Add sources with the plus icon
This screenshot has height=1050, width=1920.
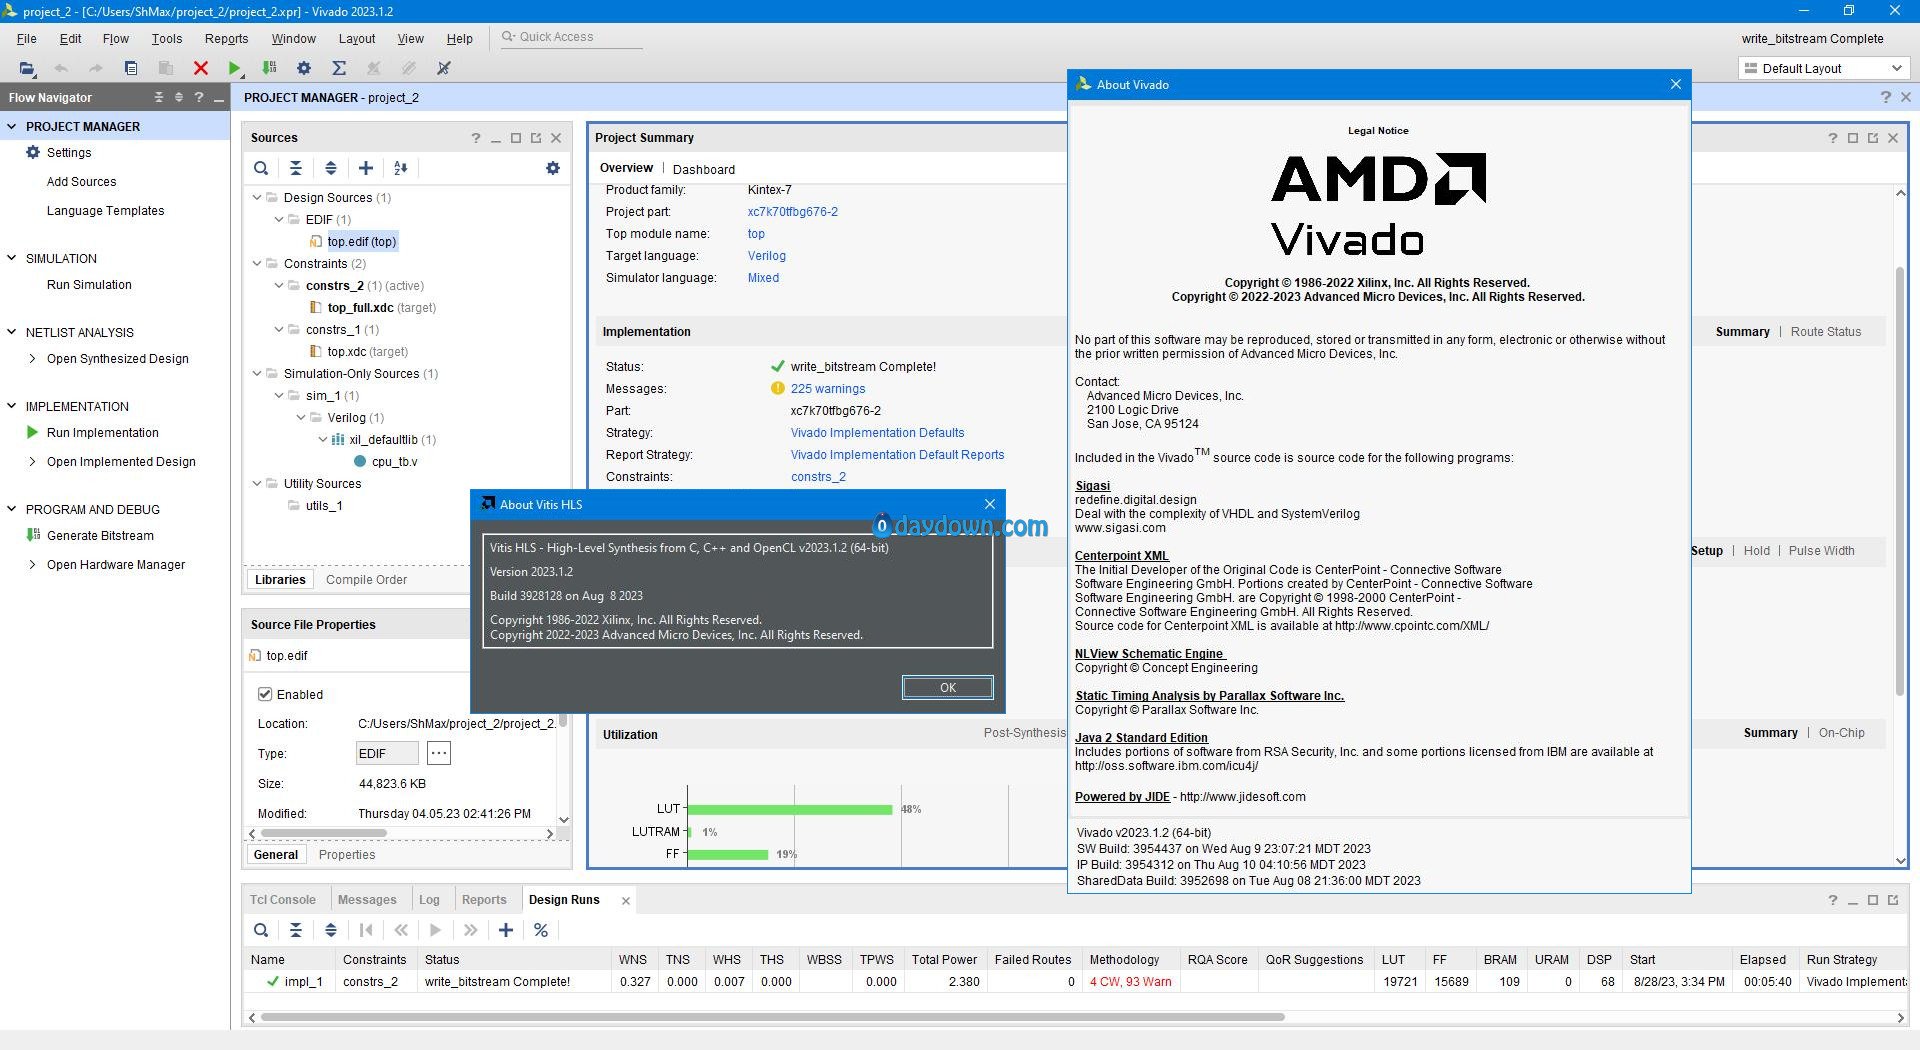366,168
